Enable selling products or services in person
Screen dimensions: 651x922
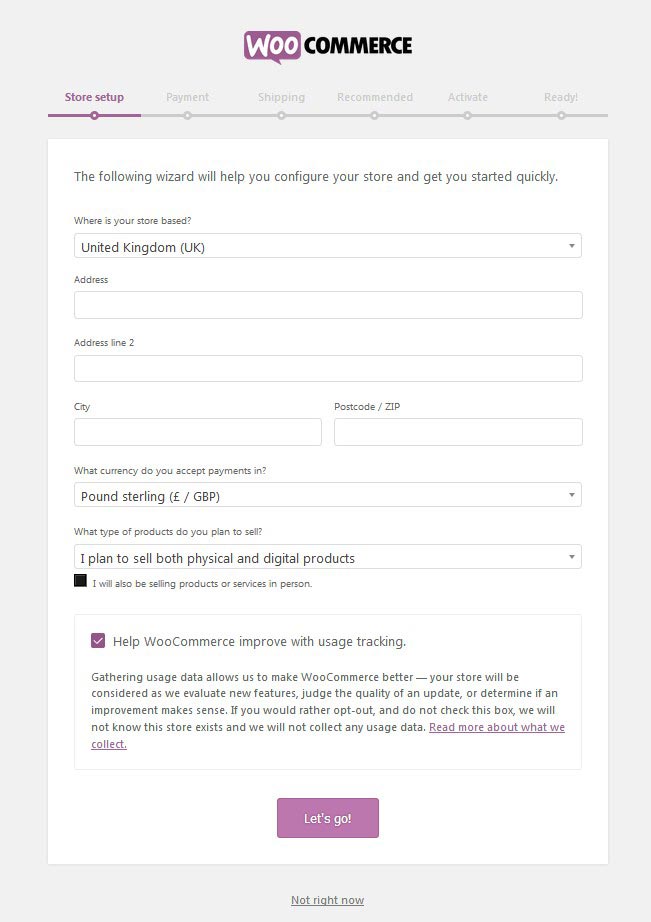pos(80,580)
